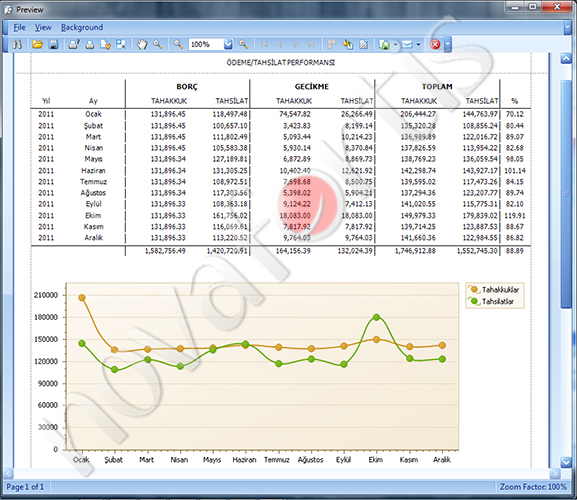This screenshot has height=500, width=577.
Task: Close the preview with the red X icon
Action: pyautogui.click(x=435, y=45)
